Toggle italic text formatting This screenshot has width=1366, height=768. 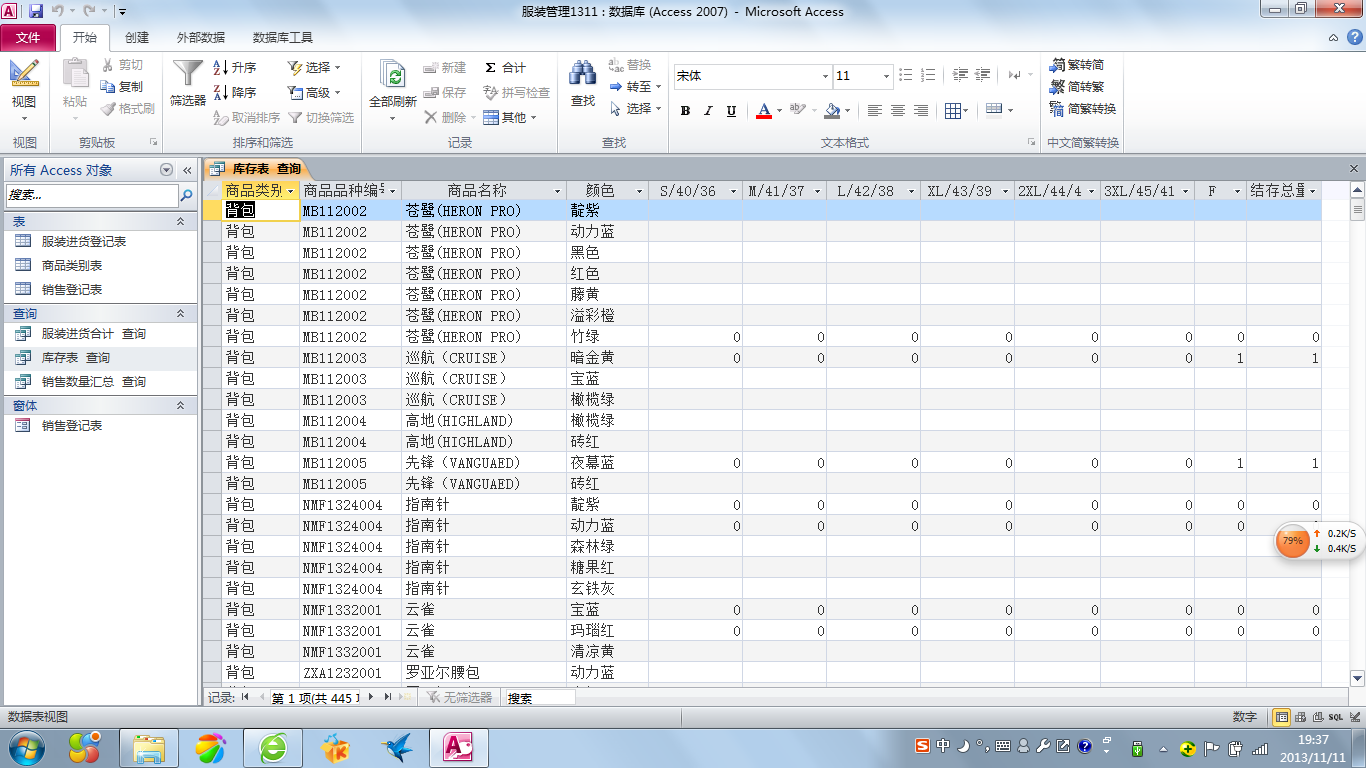708,111
